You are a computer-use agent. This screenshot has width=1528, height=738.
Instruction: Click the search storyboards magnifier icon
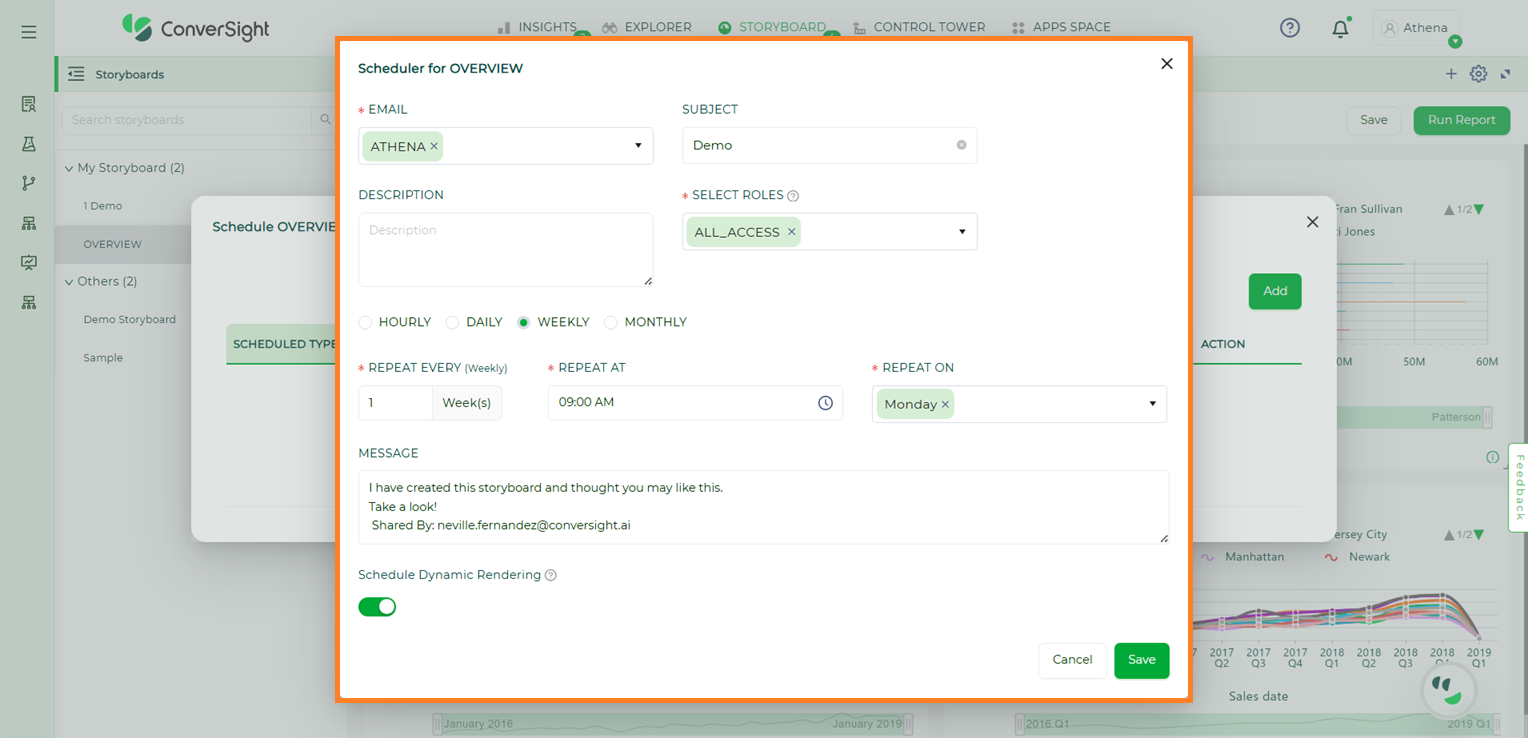tap(325, 120)
